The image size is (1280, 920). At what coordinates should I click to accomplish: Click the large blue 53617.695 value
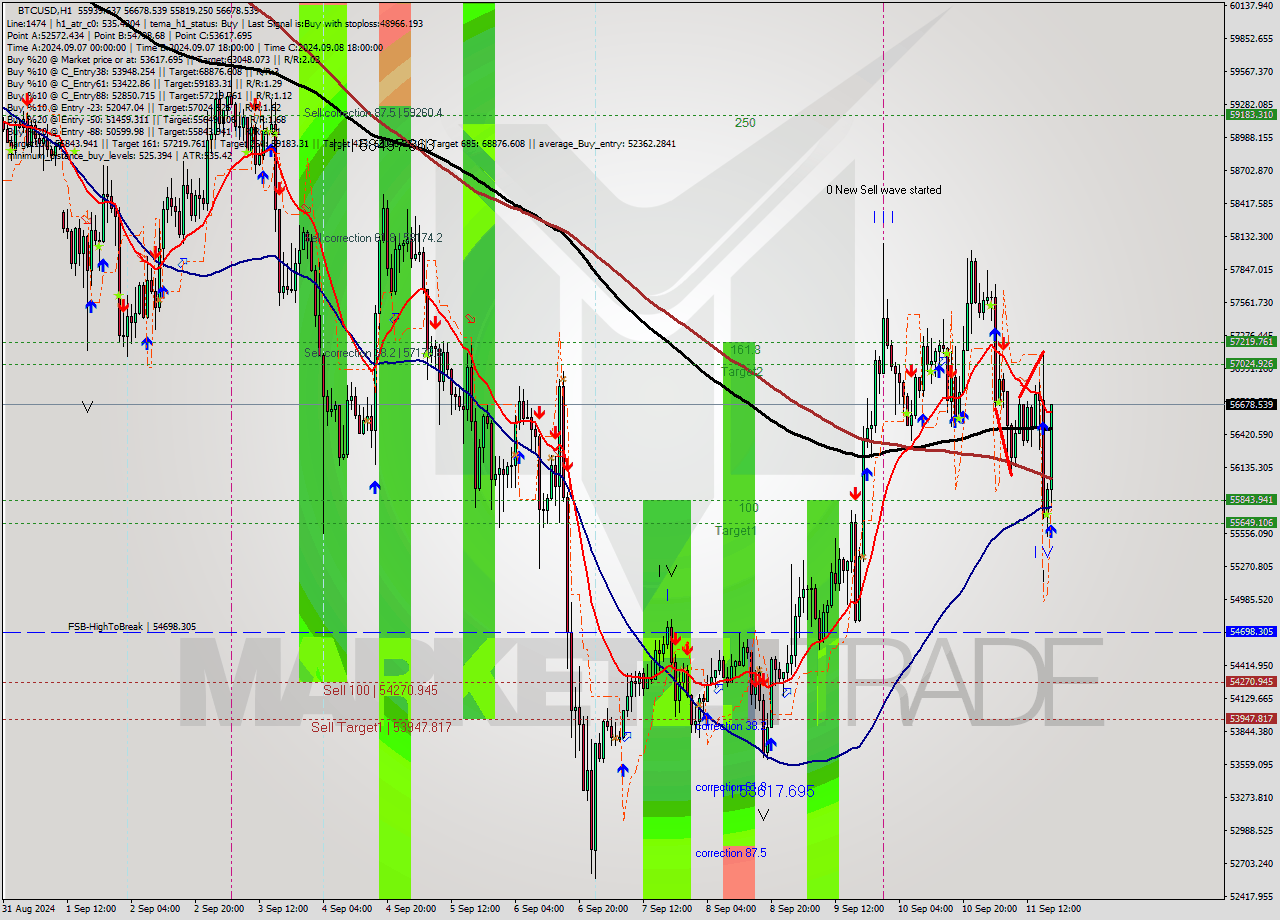773,791
